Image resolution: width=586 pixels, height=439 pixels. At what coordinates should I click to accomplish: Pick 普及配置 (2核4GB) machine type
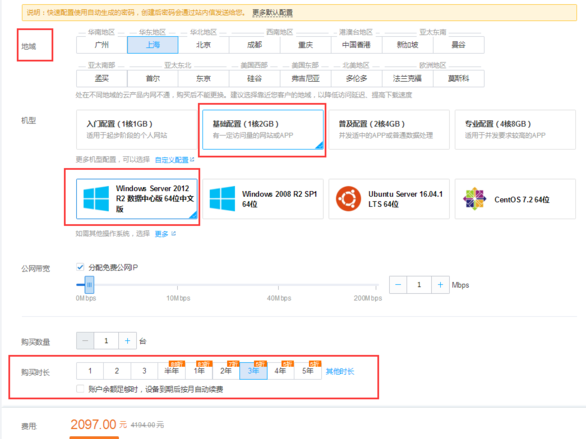click(389, 130)
